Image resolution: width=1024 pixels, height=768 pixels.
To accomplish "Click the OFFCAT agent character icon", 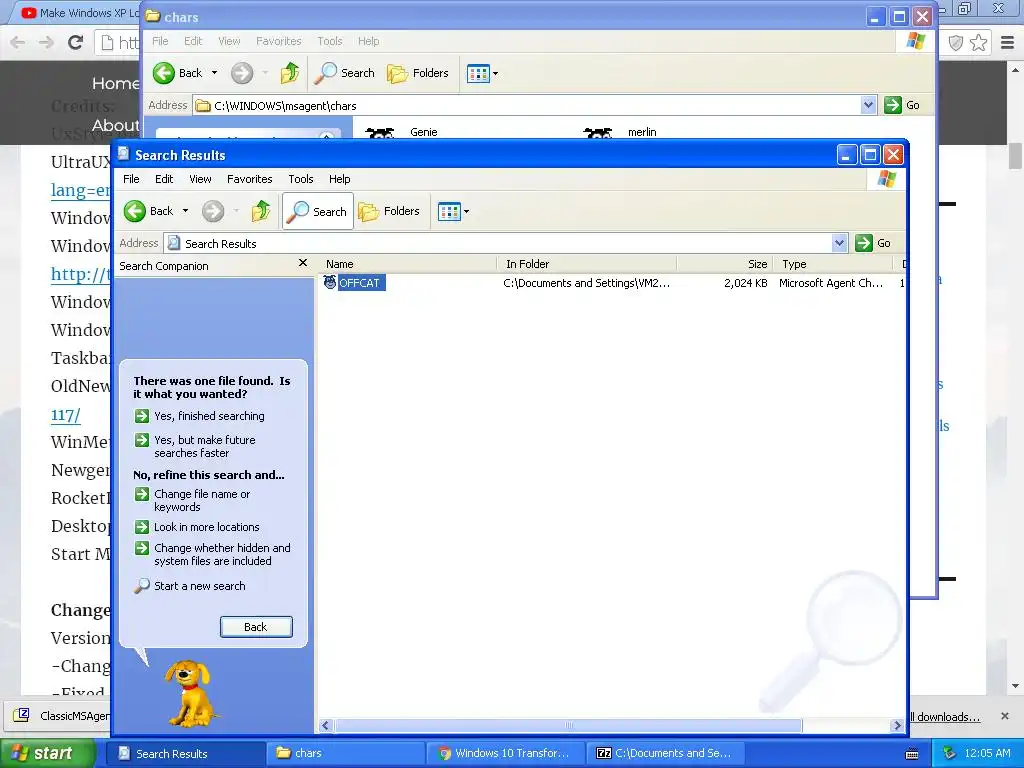I will [x=330, y=282].
